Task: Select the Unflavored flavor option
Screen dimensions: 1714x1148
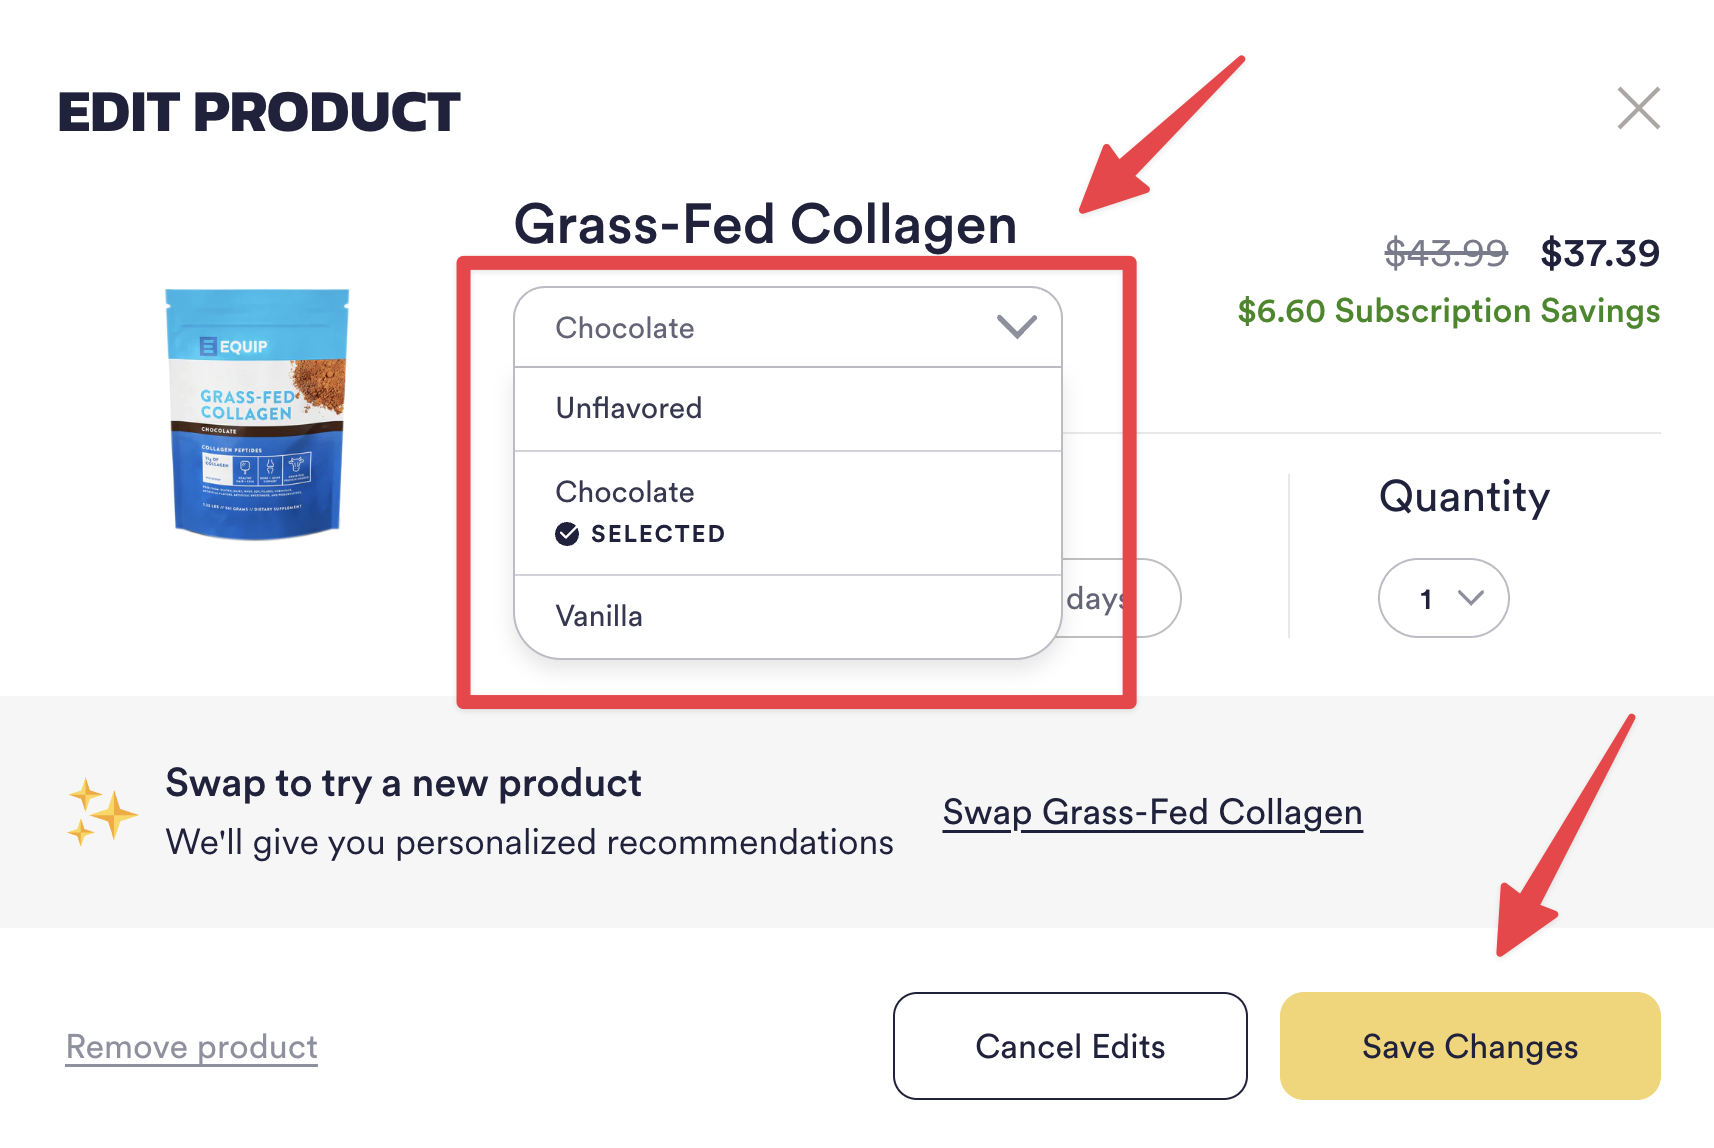Action: [787, 409]
